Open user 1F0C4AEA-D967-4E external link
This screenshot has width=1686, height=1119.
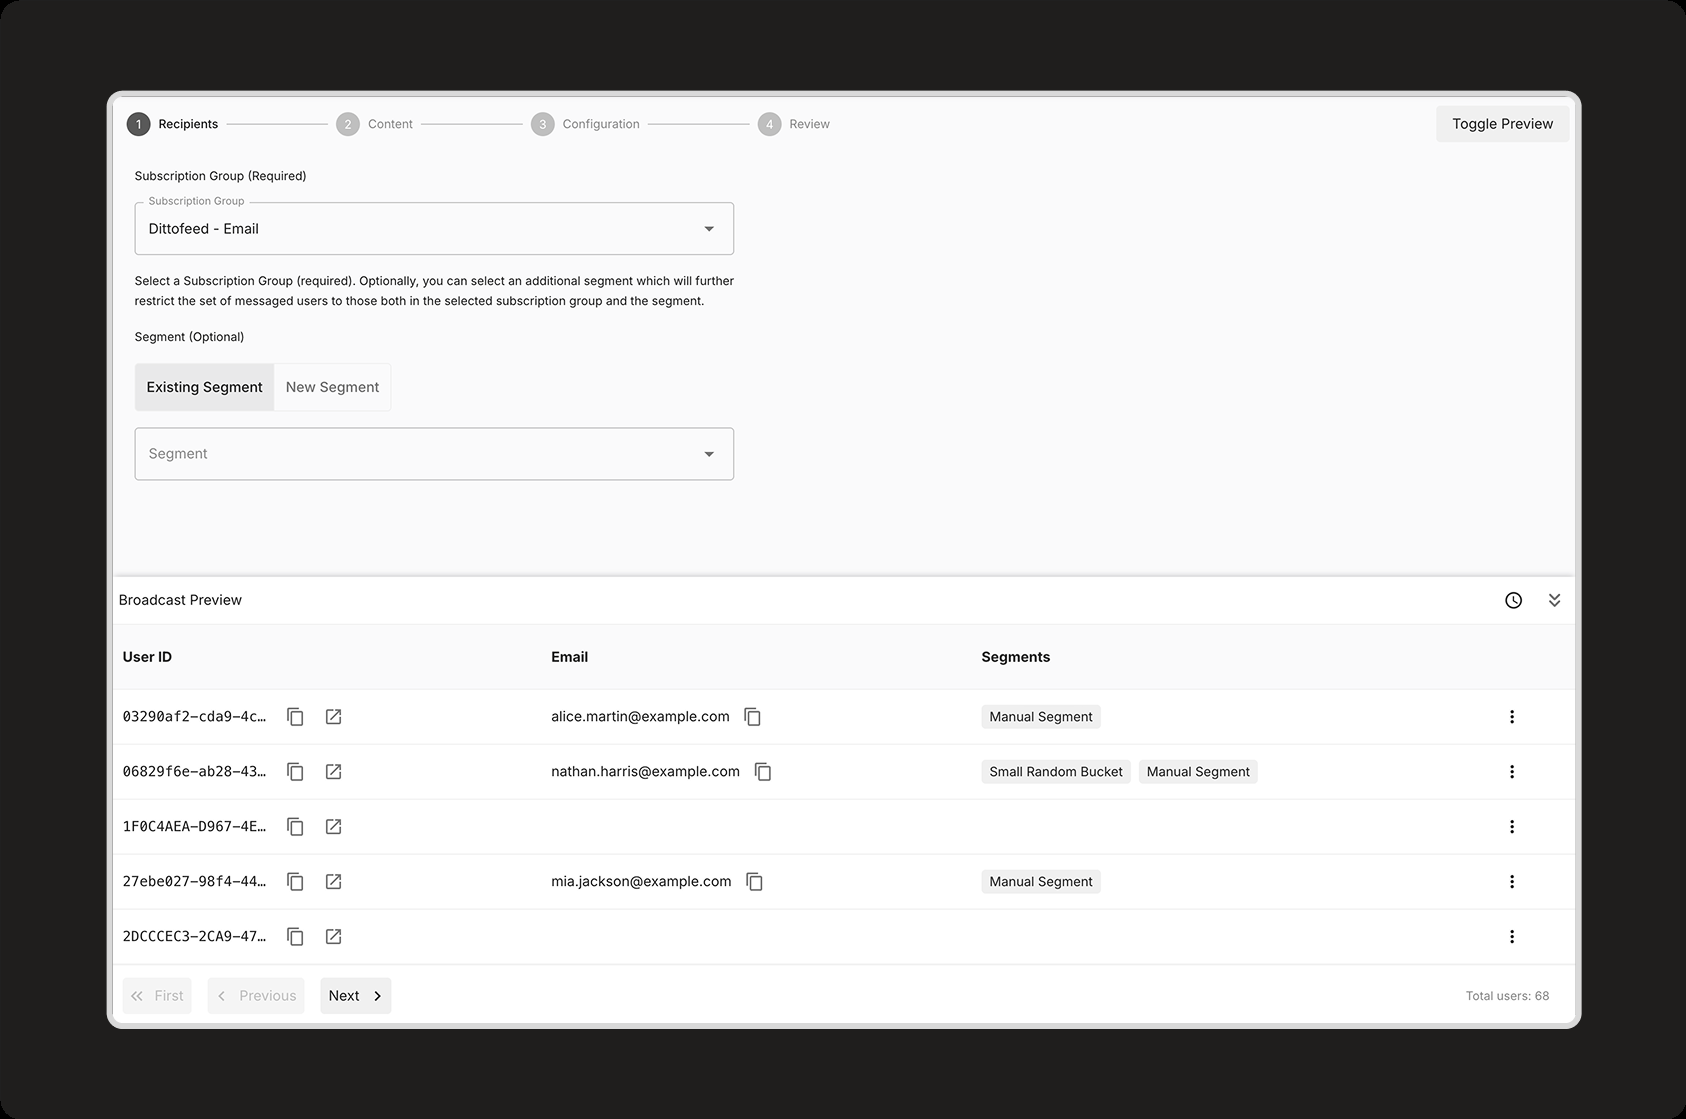[x=334, y=827]
